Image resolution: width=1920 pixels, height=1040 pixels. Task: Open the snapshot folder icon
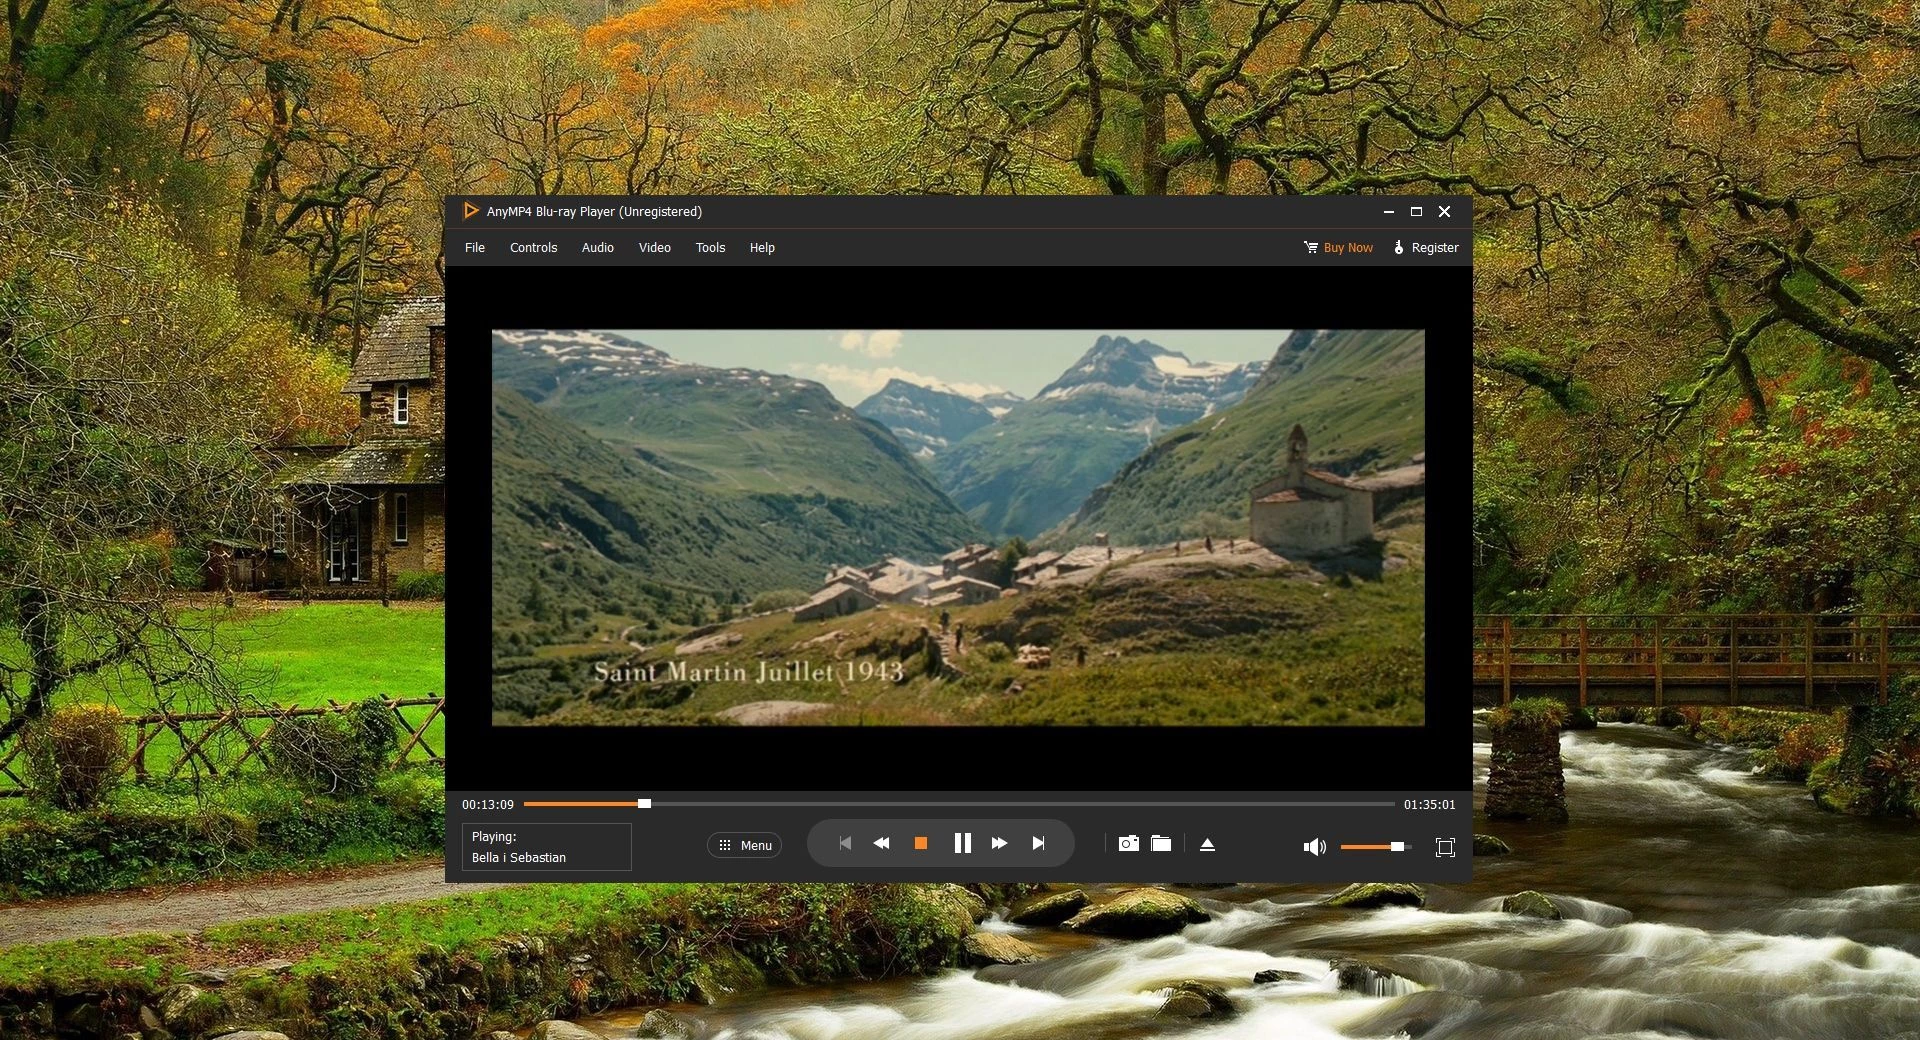tap(1160, 844)
